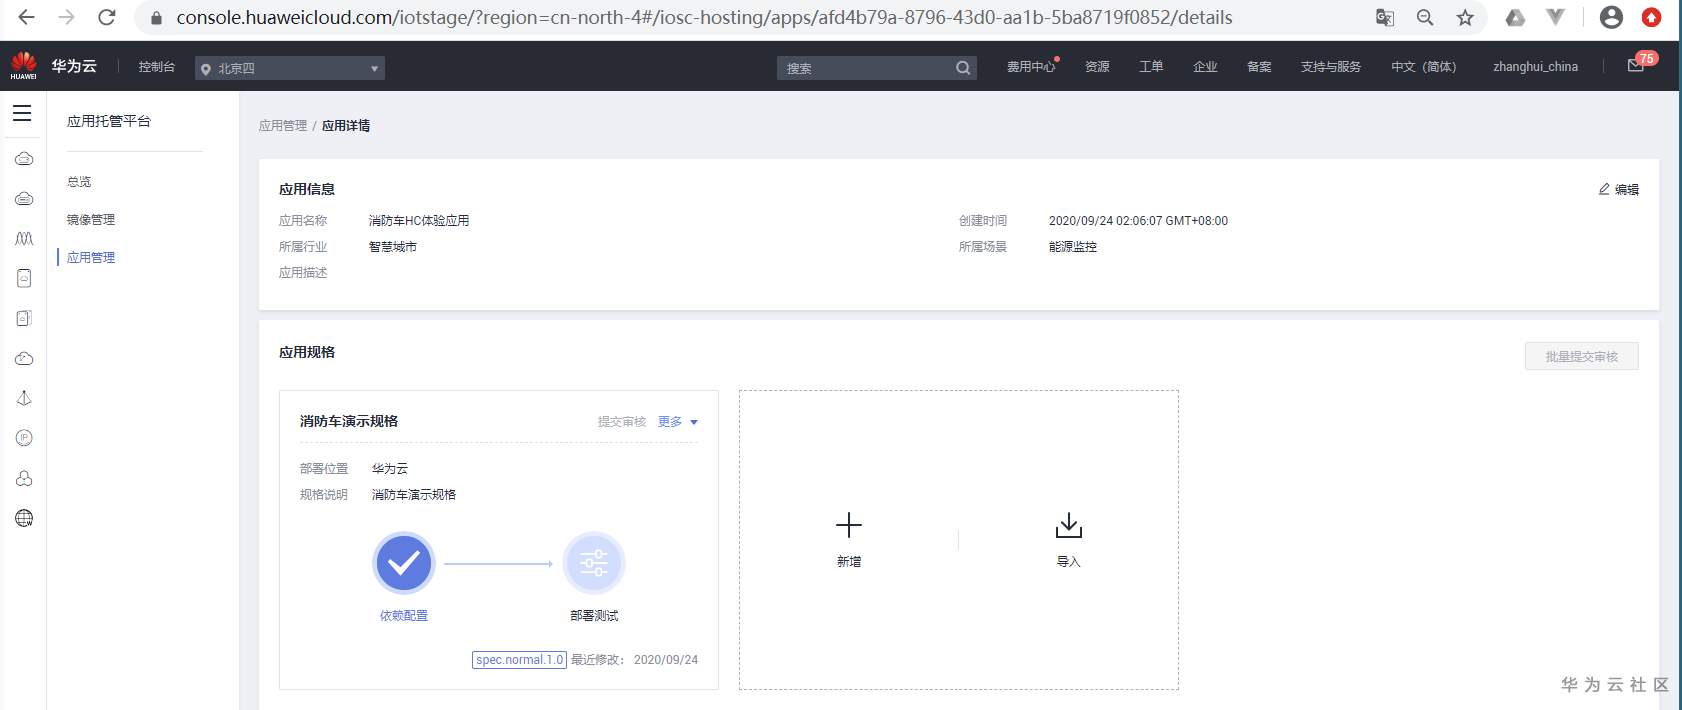Open 企业 menu
Image resolution: width=1682 pixels, height=710 pixels.
click(x=1205, y=67)
